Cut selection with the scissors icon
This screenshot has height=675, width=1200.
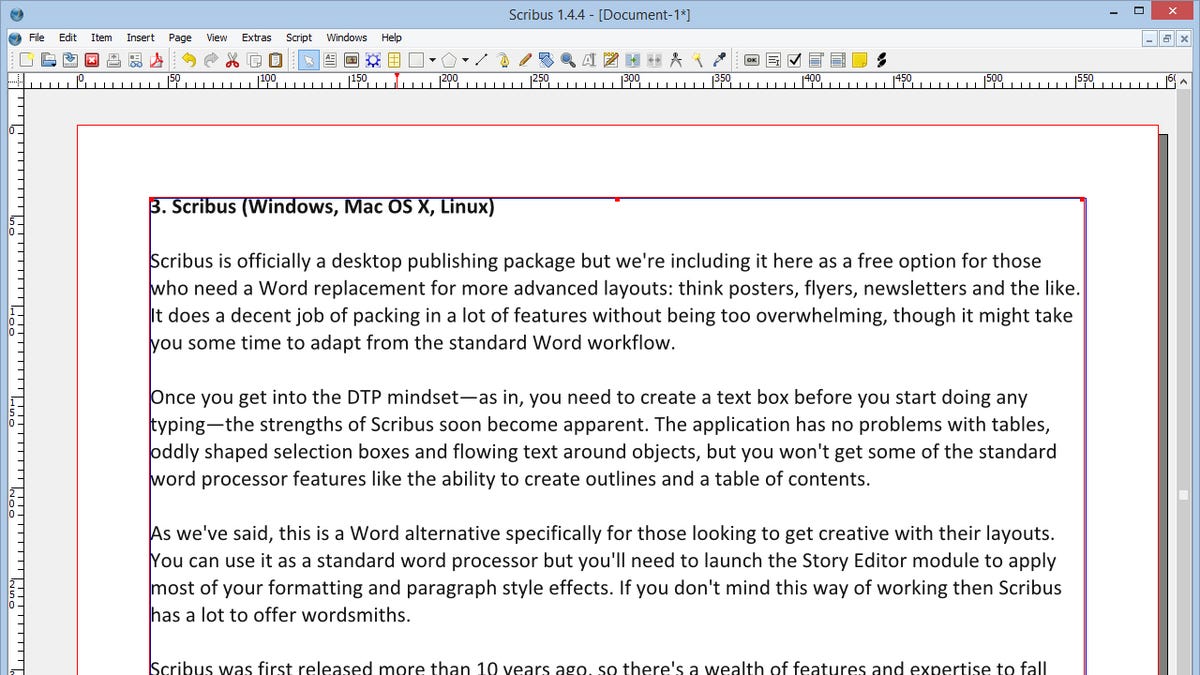(232, 60)
